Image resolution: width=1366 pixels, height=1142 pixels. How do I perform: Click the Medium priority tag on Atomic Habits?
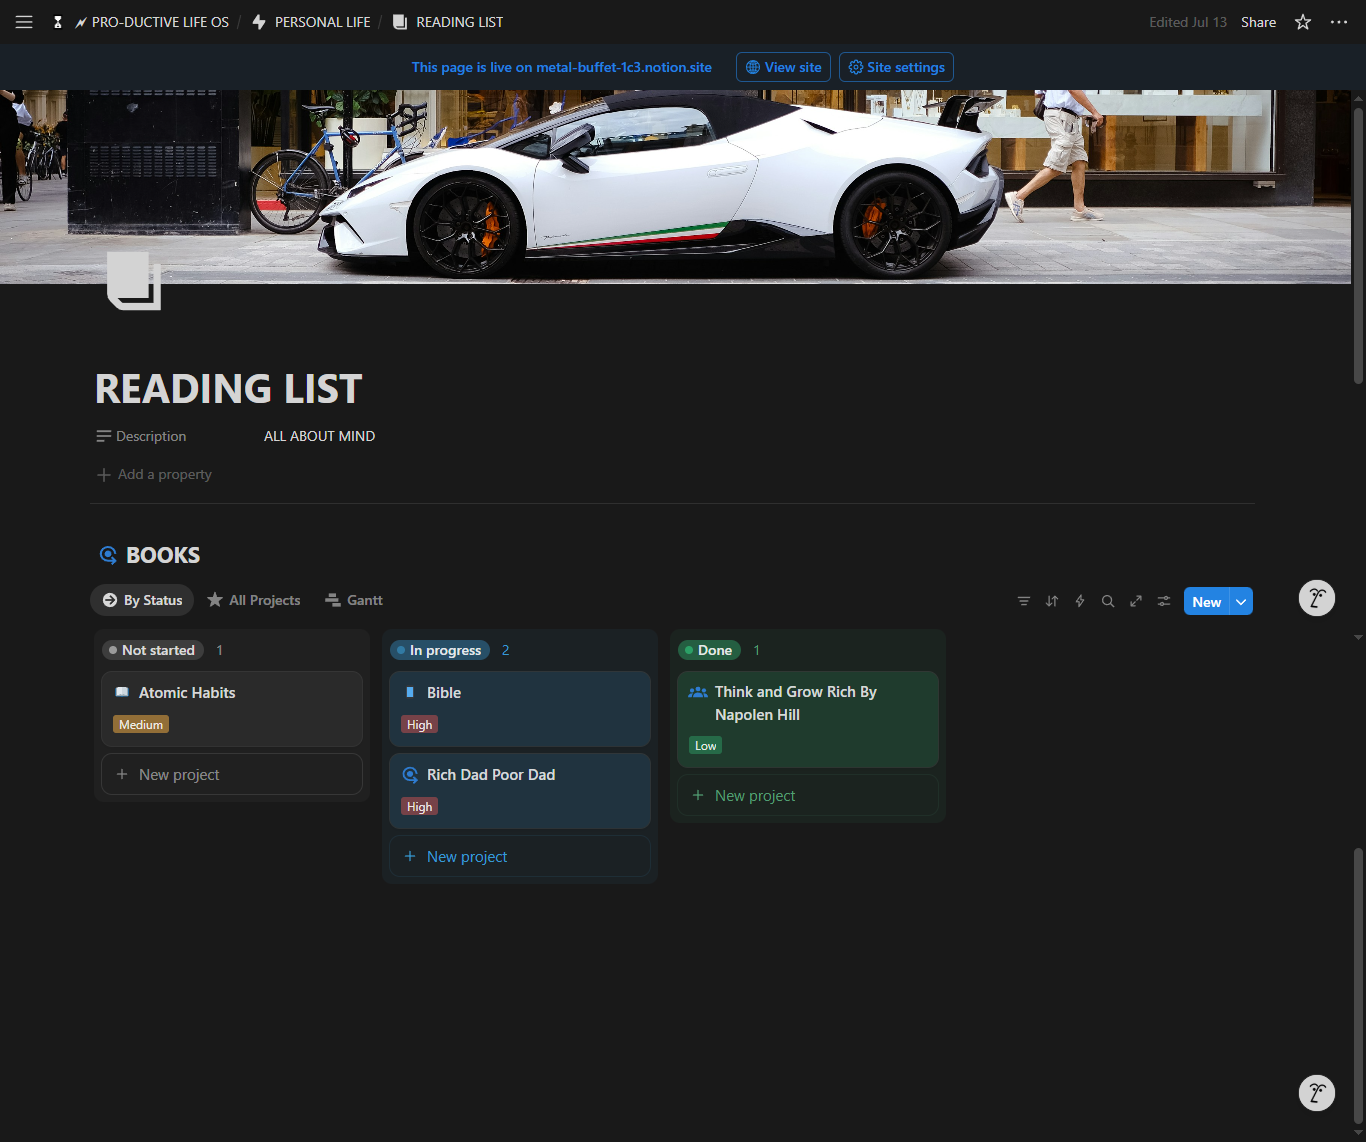click(x=141, y=725)
